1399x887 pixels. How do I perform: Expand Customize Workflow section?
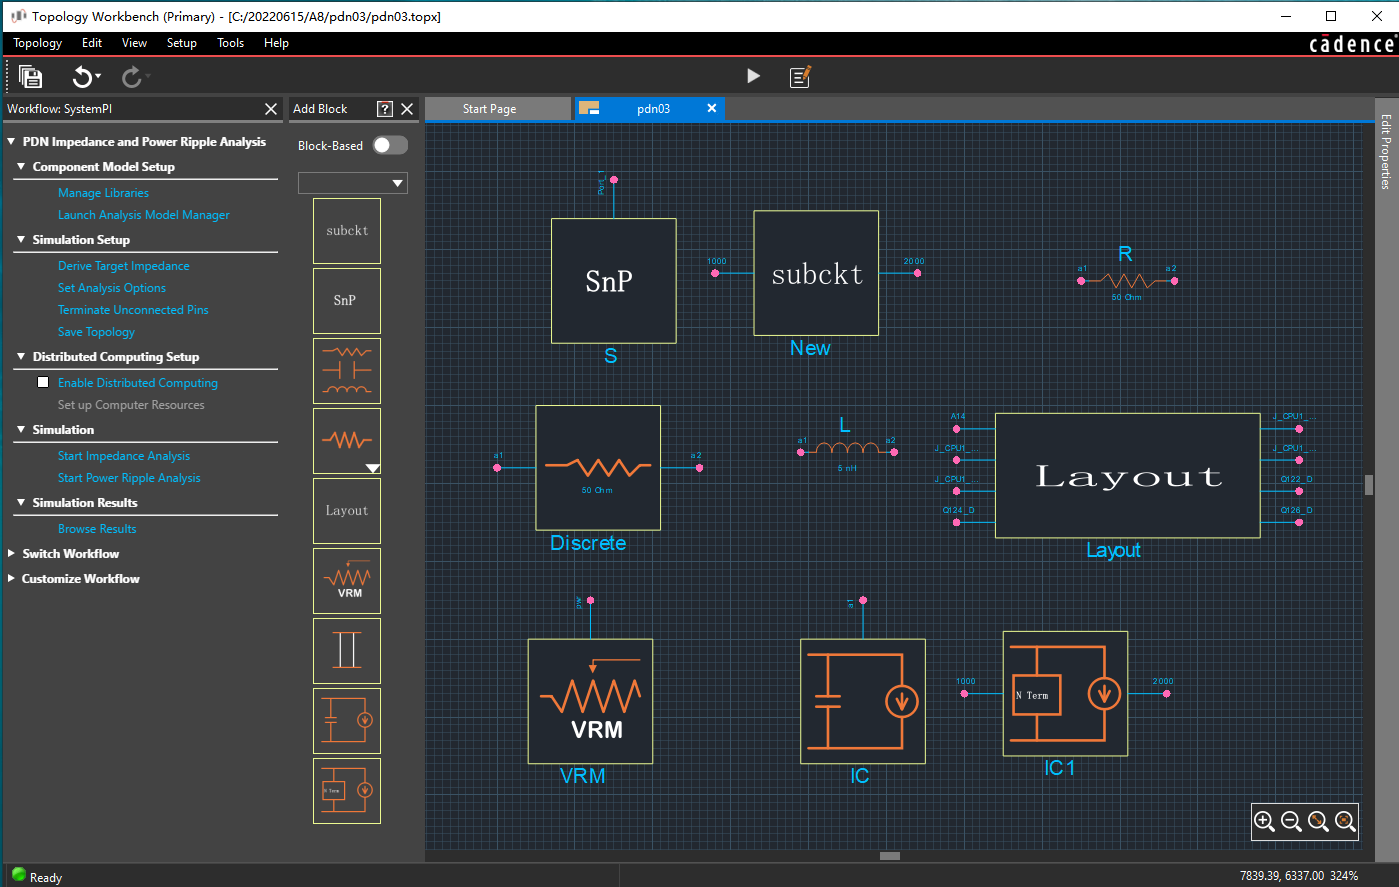coord(12,578)
